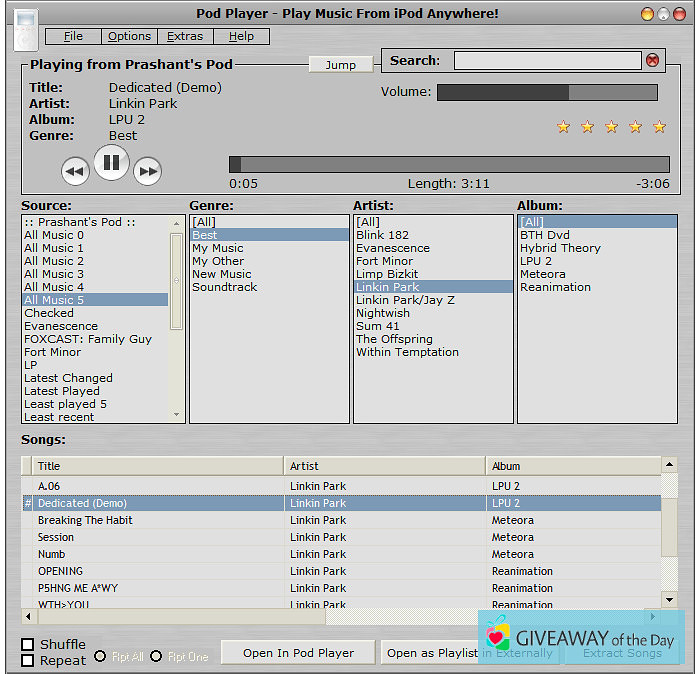700x674 pixels.
Task: Select the Rpt All radio button
Action: coord(100,657)
